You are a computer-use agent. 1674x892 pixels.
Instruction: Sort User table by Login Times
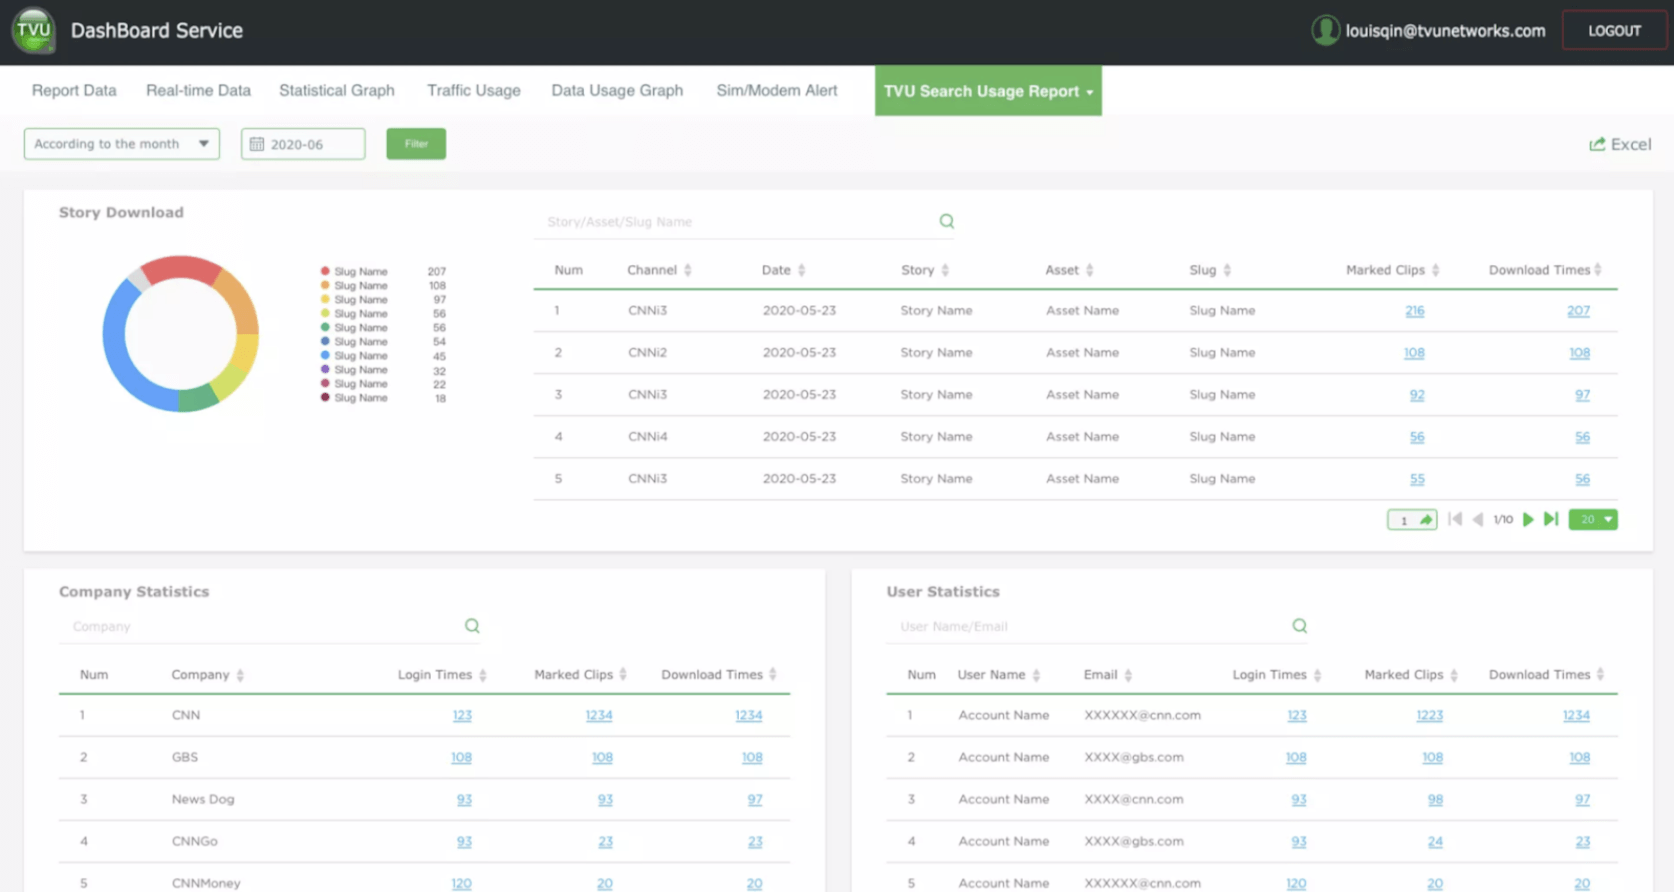[1317, 675]
